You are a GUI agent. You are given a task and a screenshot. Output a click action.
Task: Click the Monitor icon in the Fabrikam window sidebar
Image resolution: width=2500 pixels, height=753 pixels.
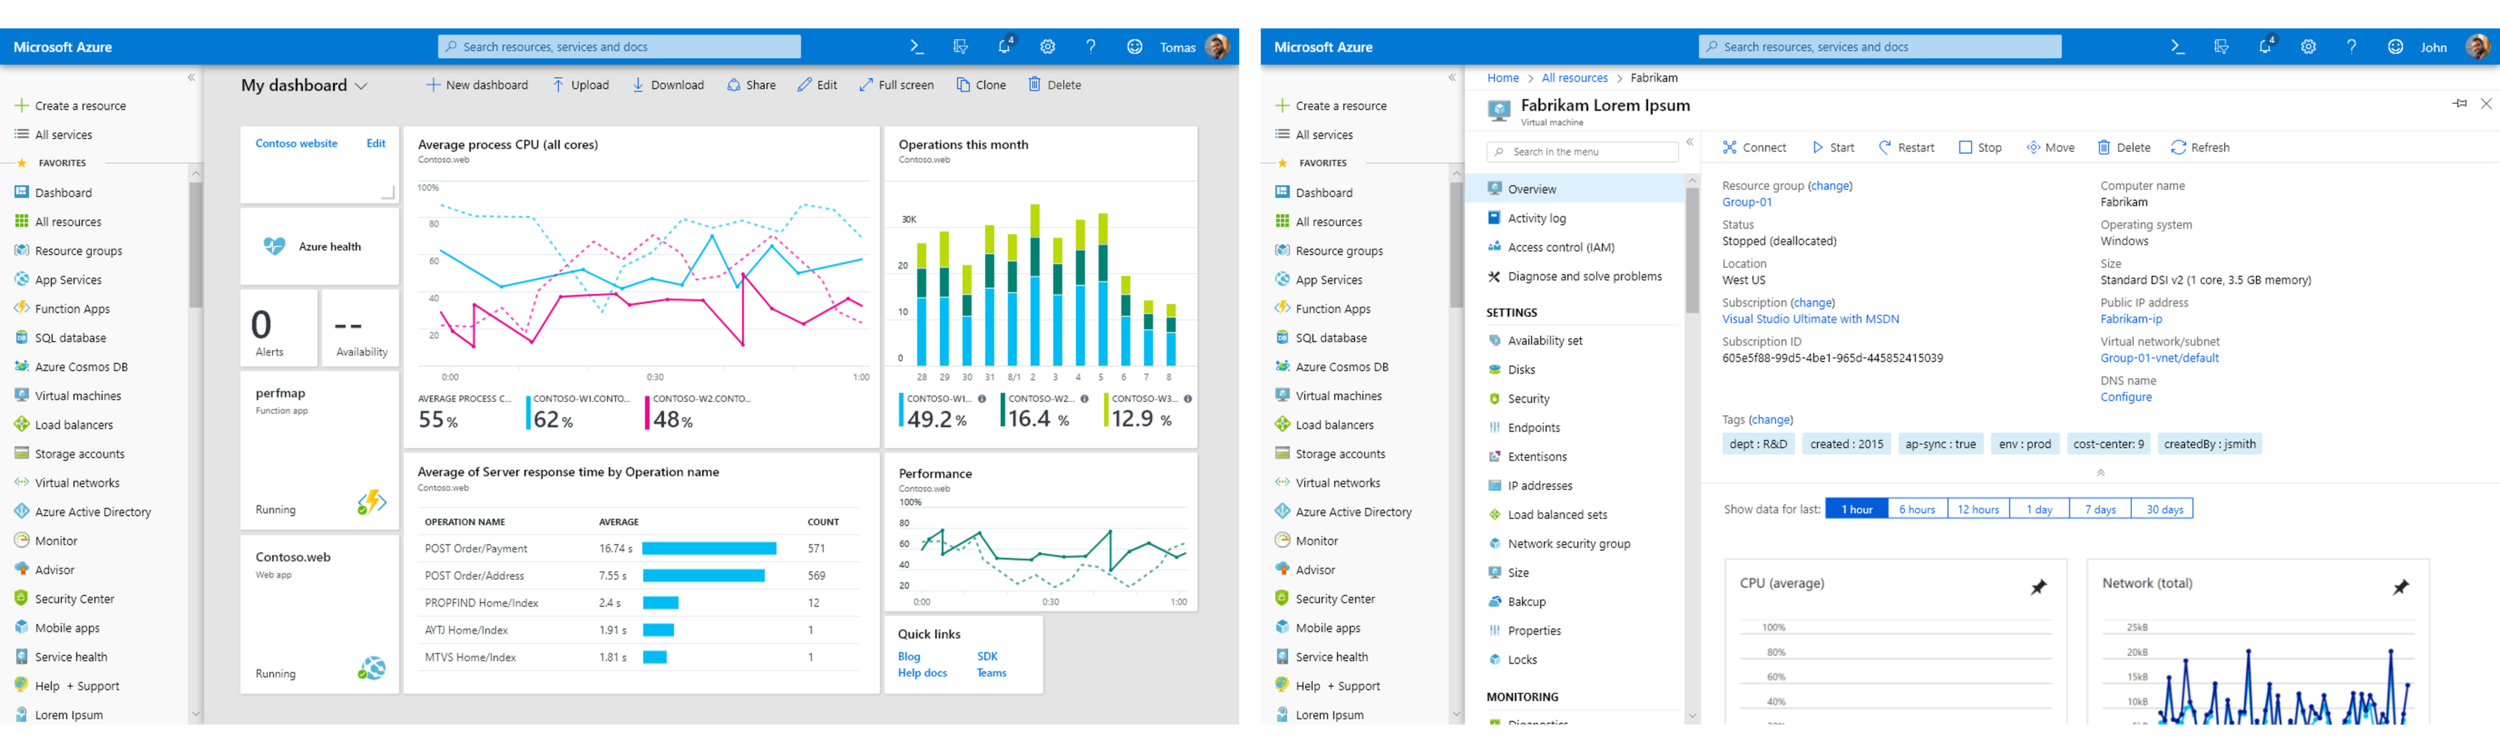(x=1282, y=540)
